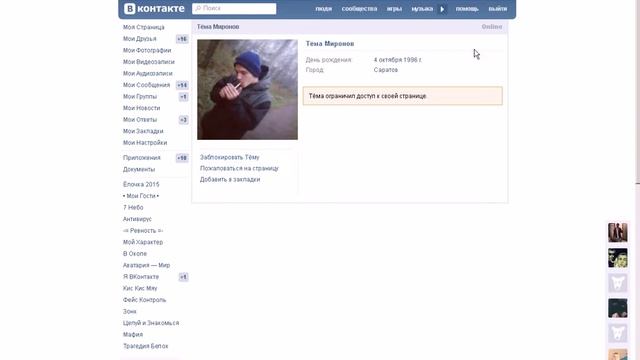Click the second friend avatar in chat sidebar
The width and height of the screenshot is (640, 360).
618,258
